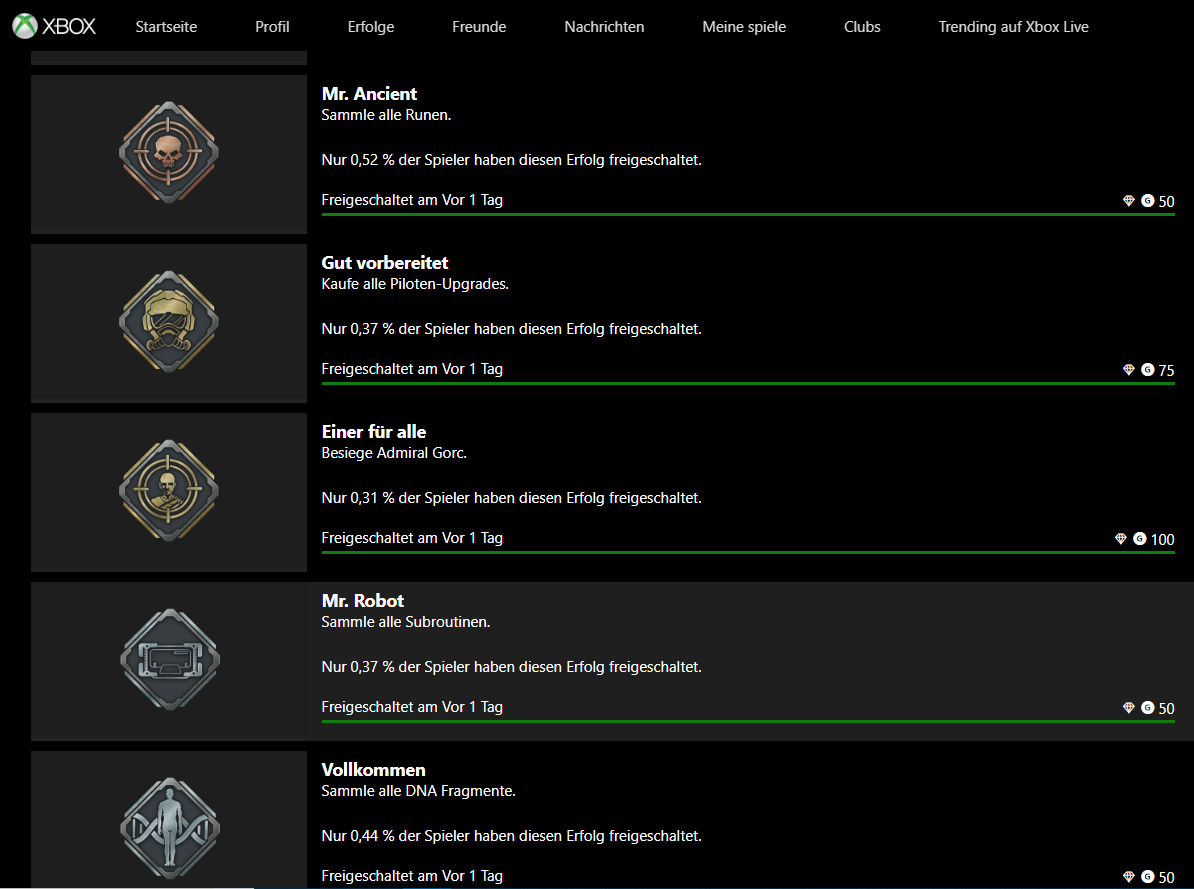Open the Freunde page

point(479,27)
